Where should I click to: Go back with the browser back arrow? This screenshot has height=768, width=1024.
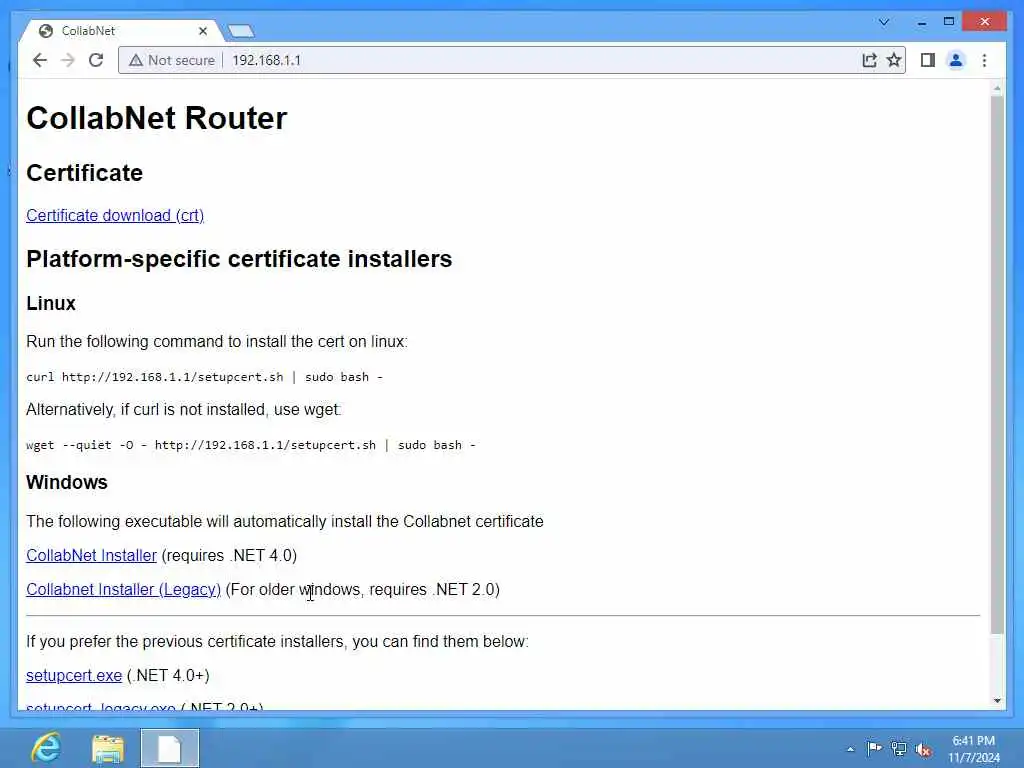(40, 60)
